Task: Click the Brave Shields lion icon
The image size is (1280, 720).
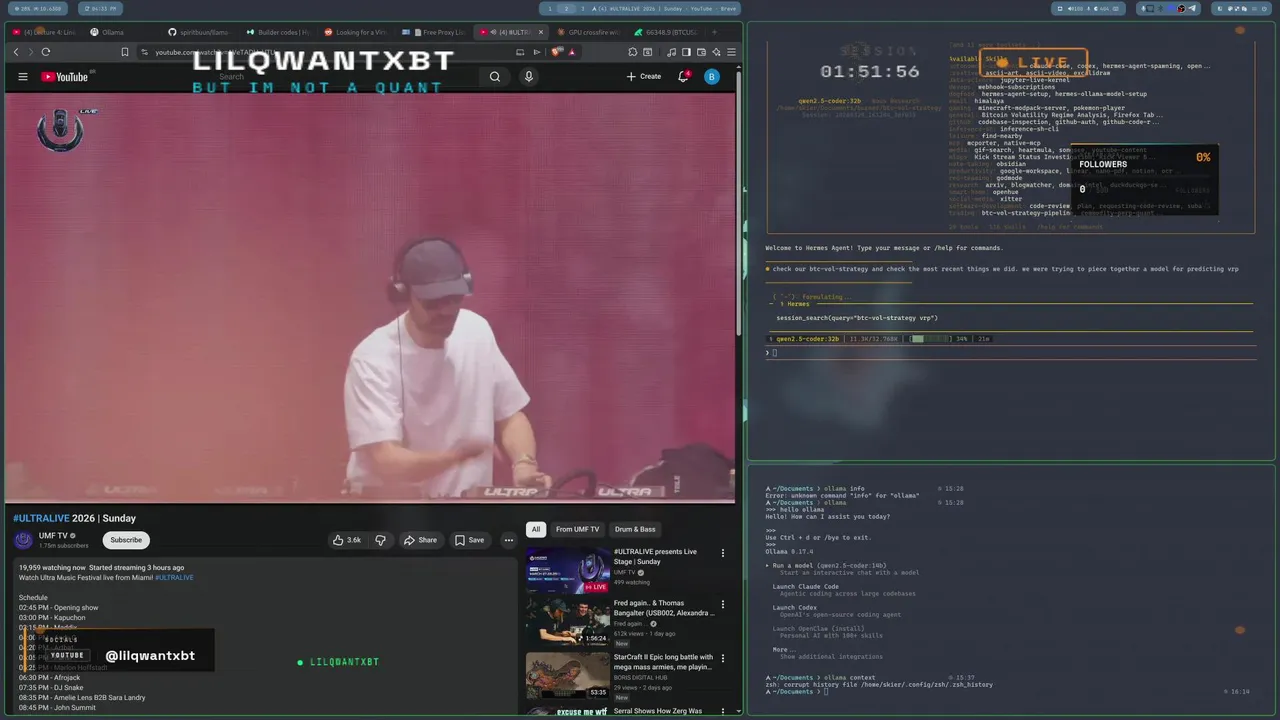Action: pyautogui.click(x=556, y=52)
